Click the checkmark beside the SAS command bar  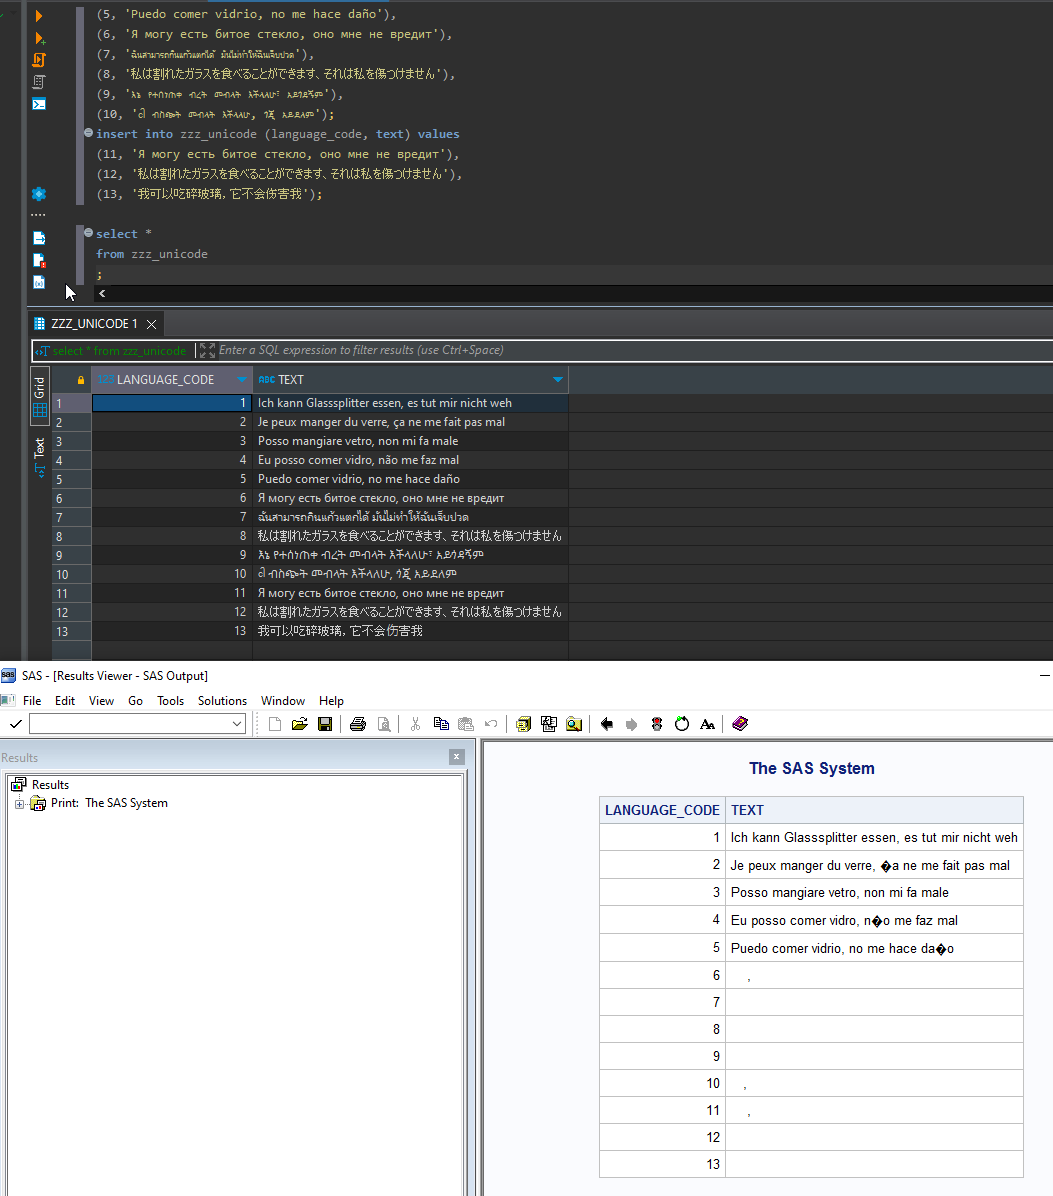tap(14, 723)
